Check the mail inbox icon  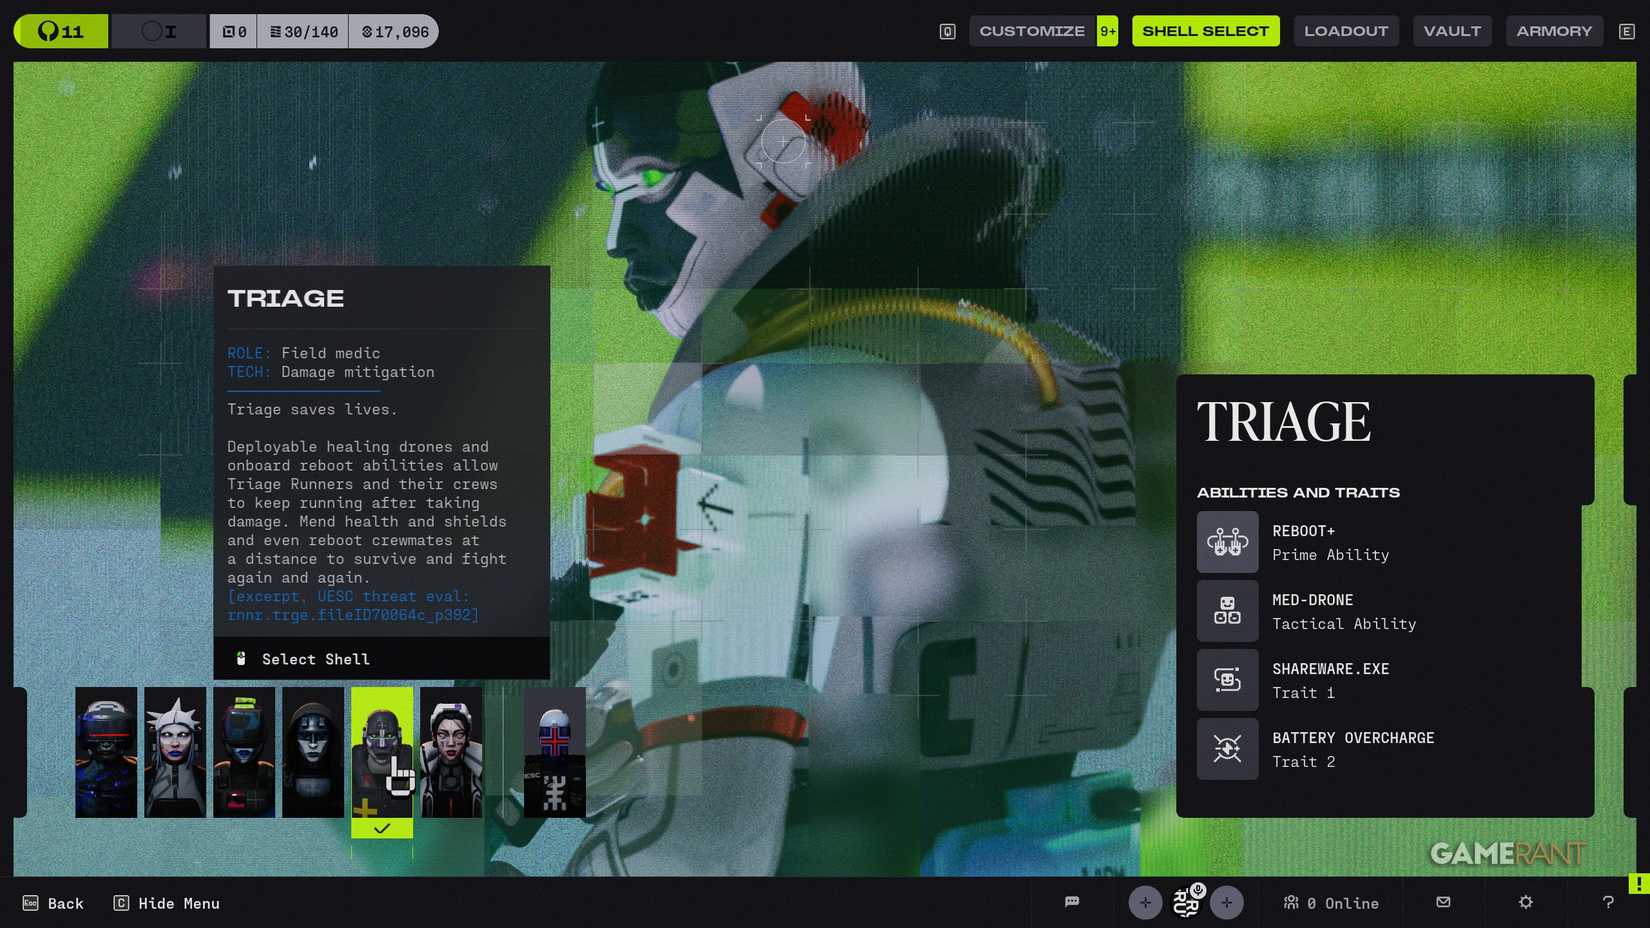pyautogui.click(x=1443, y=902)
